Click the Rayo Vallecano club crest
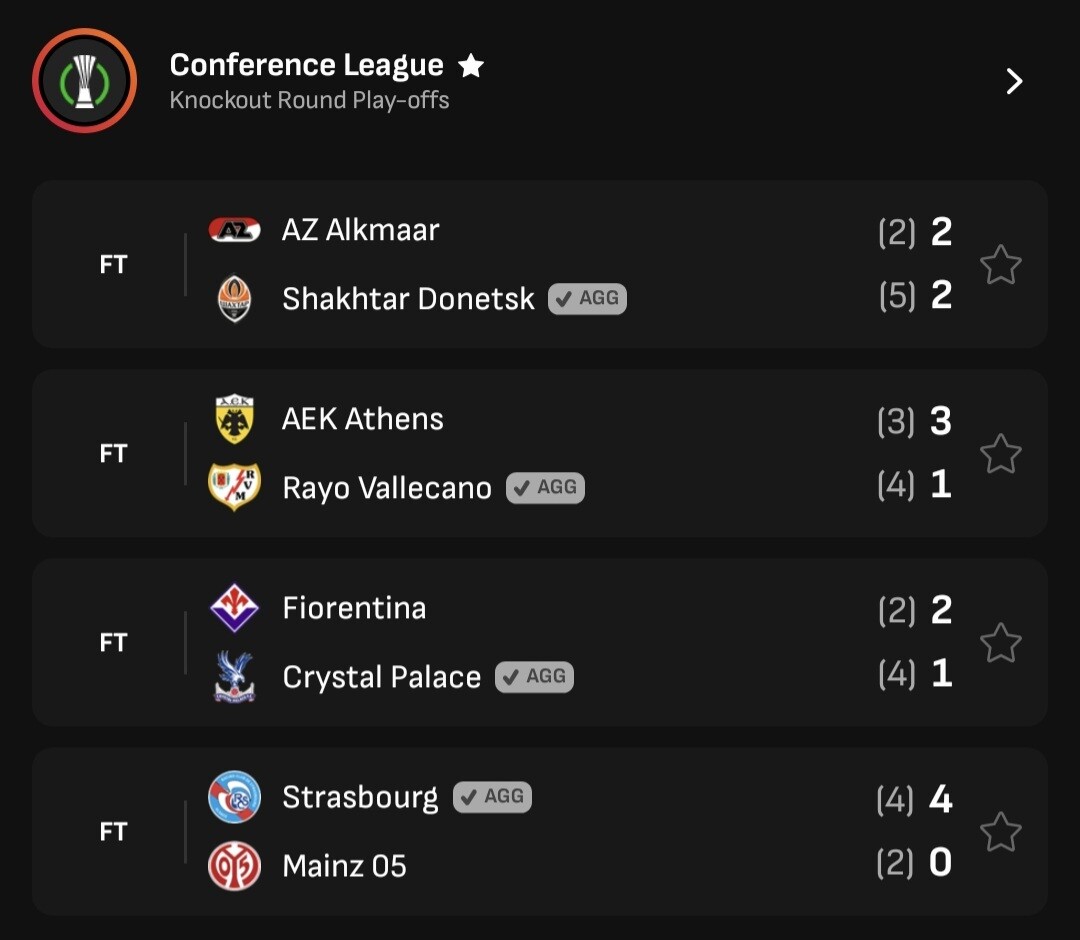The height and width of the screenshot is (940, 1080). [234, 487]
